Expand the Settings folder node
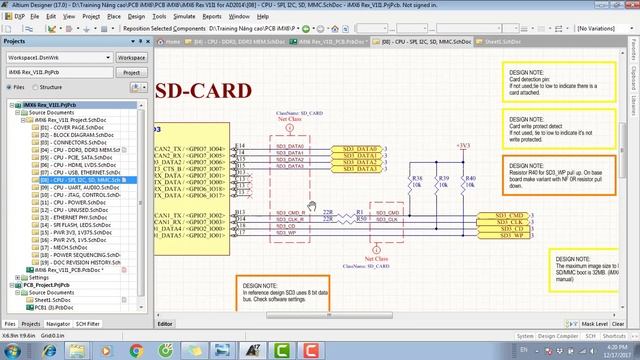Viewport: 640px width, 360px height. (18, 278)
